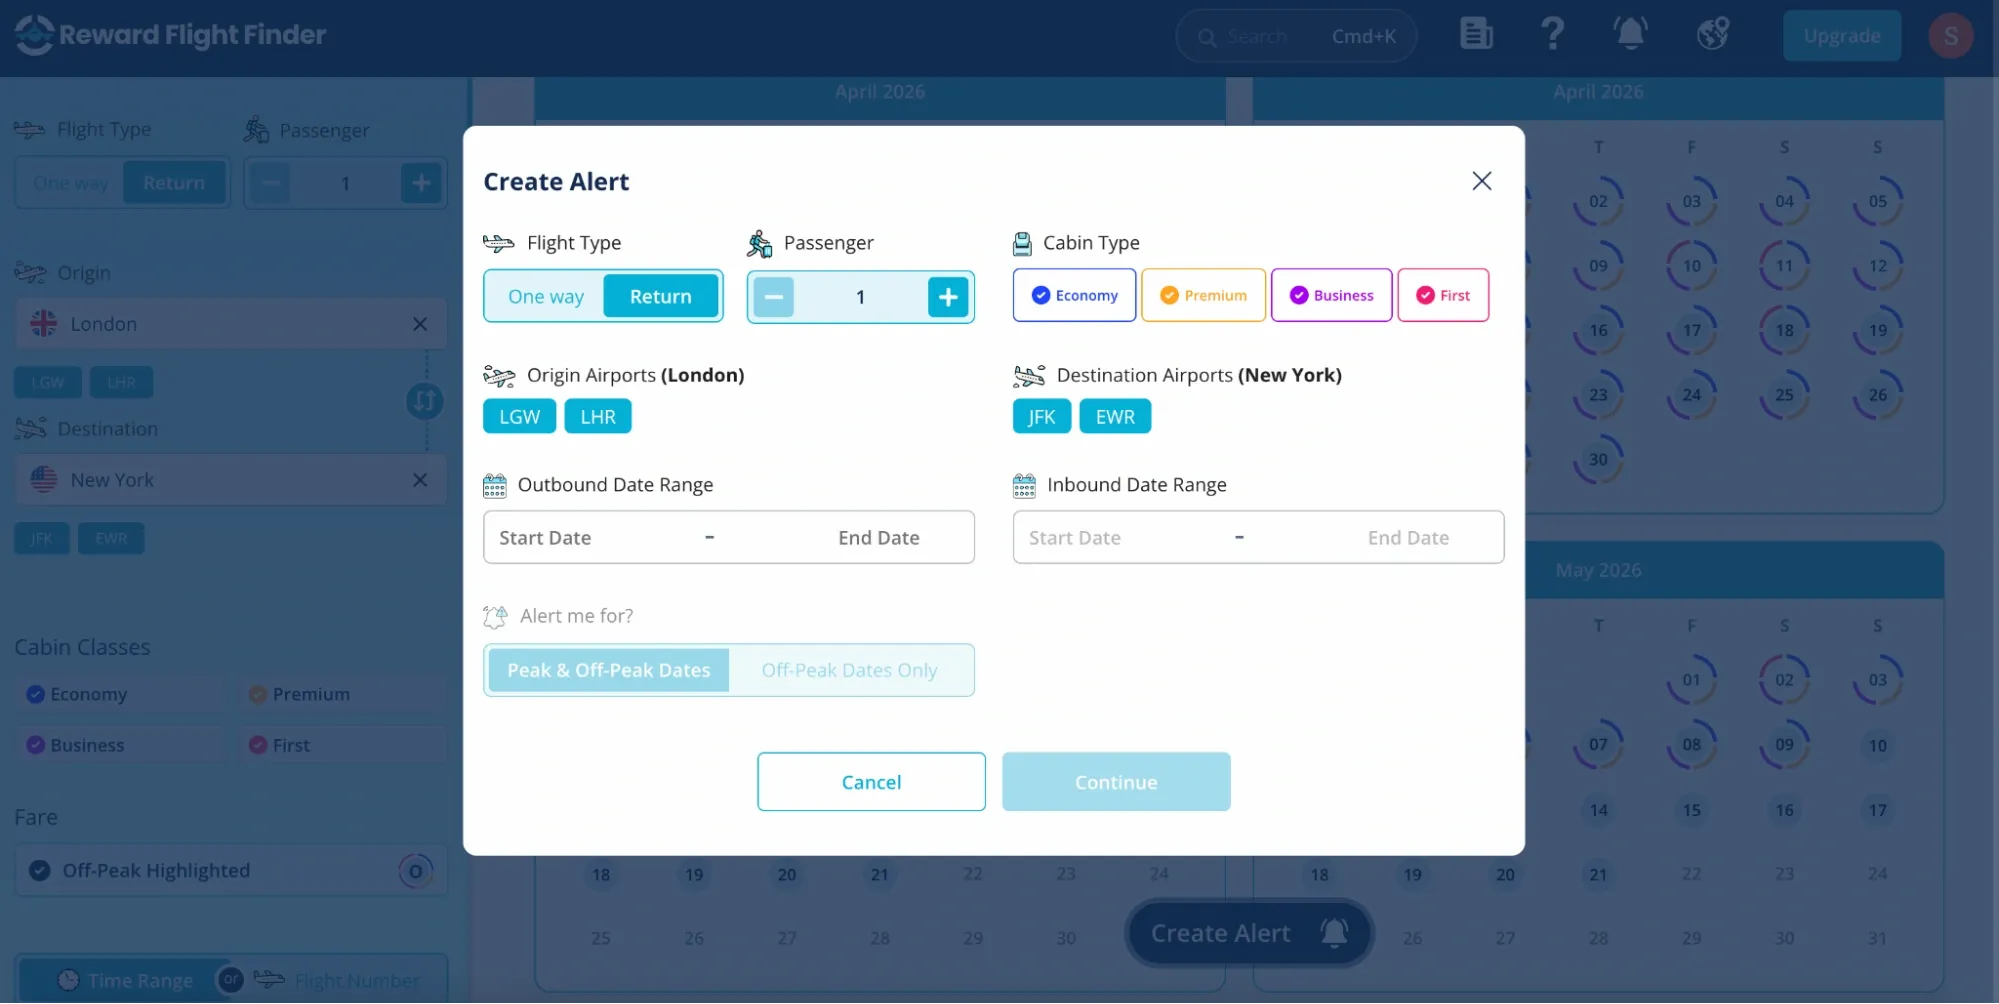Increase passenger count with plus button
The height and width of the screenshot is (1004, 1999).
point(947,297)
